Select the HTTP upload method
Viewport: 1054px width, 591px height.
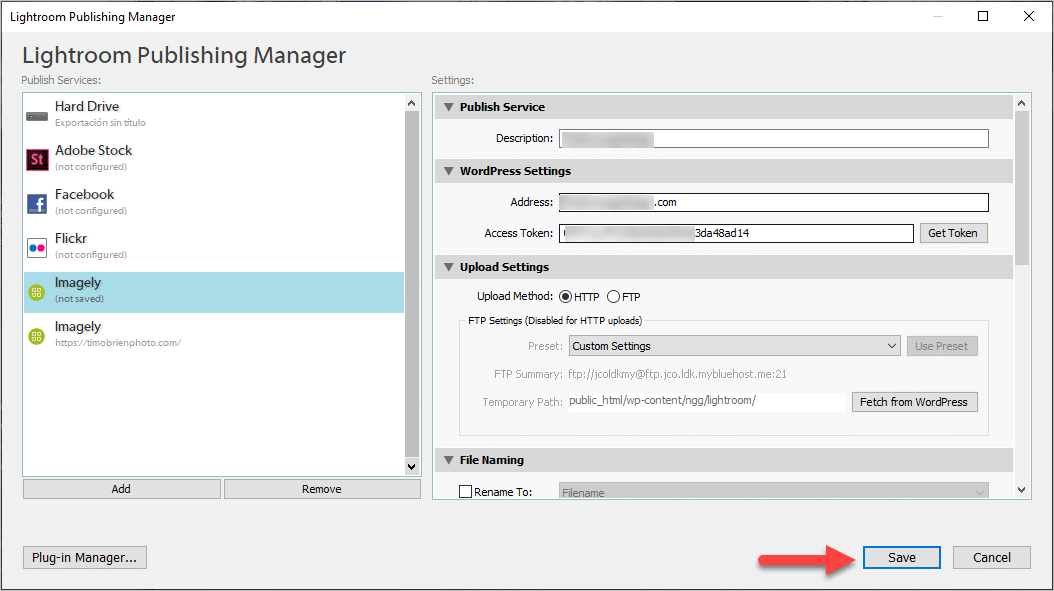pyautogui.click(x=565, y=297)
